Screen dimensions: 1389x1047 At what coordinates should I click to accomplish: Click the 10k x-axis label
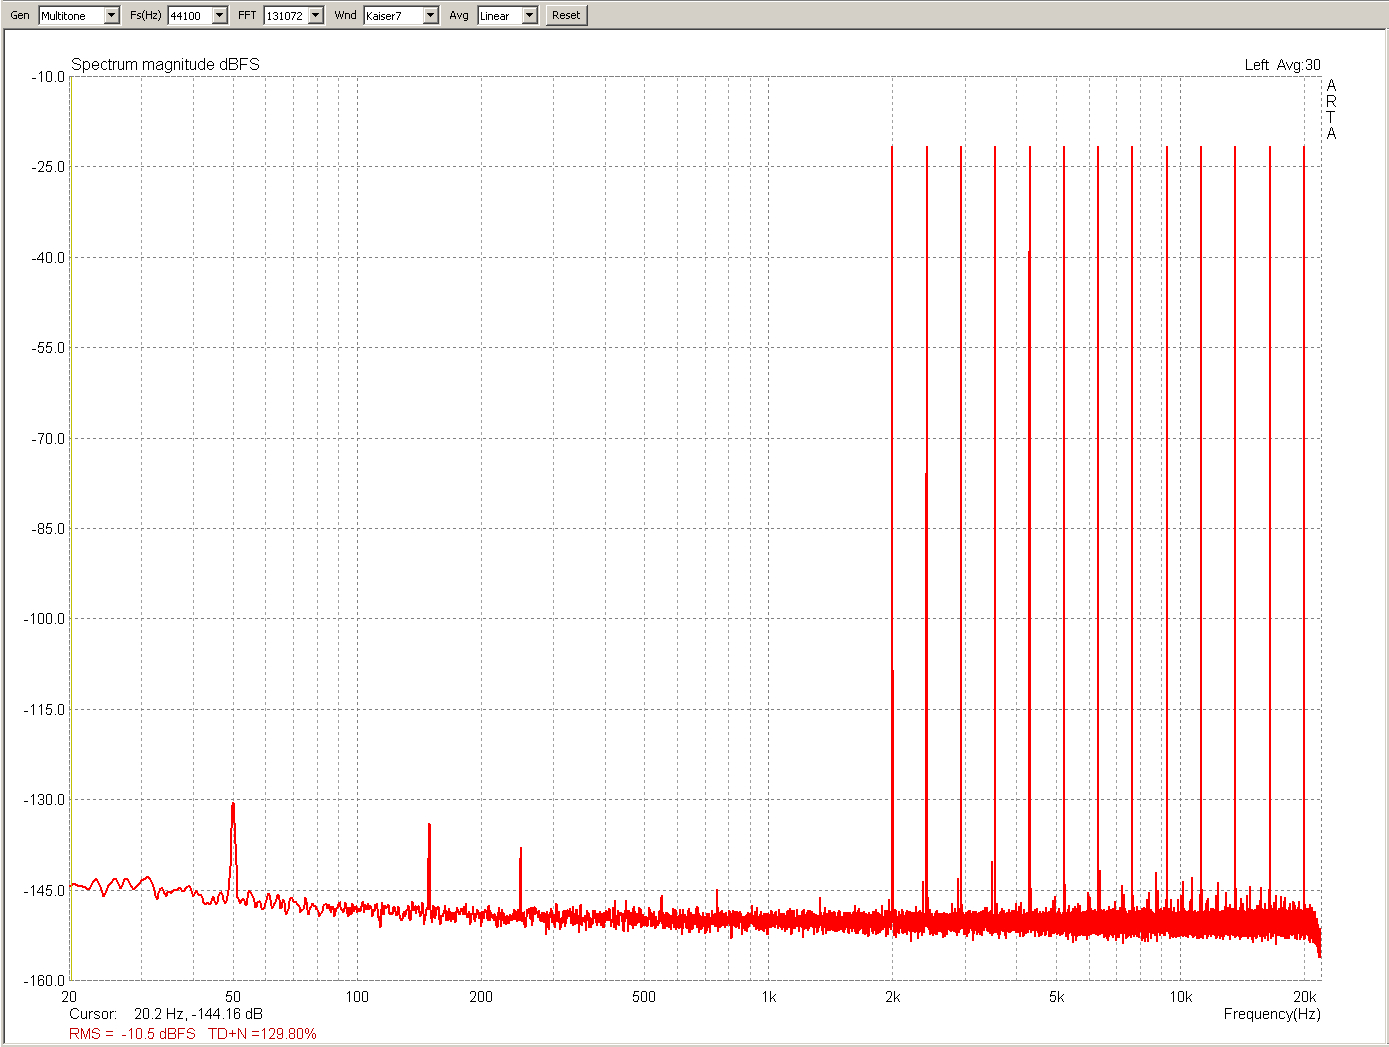point(1181,997)
